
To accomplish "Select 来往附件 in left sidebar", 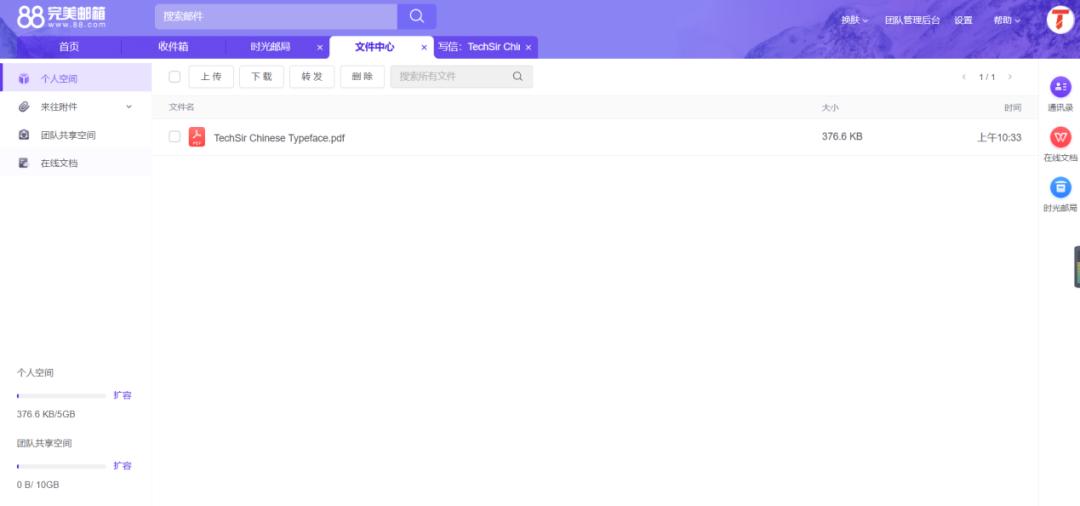I will click(x=76, y=107).
